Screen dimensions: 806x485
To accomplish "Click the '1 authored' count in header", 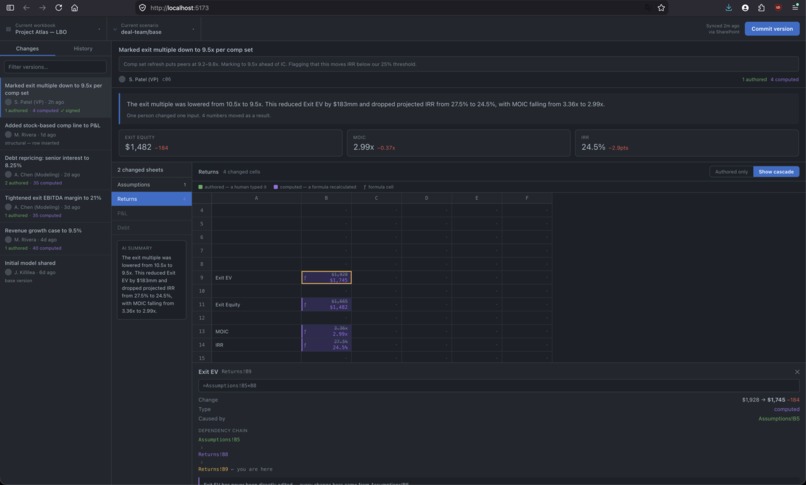I will tap(754, 80).
